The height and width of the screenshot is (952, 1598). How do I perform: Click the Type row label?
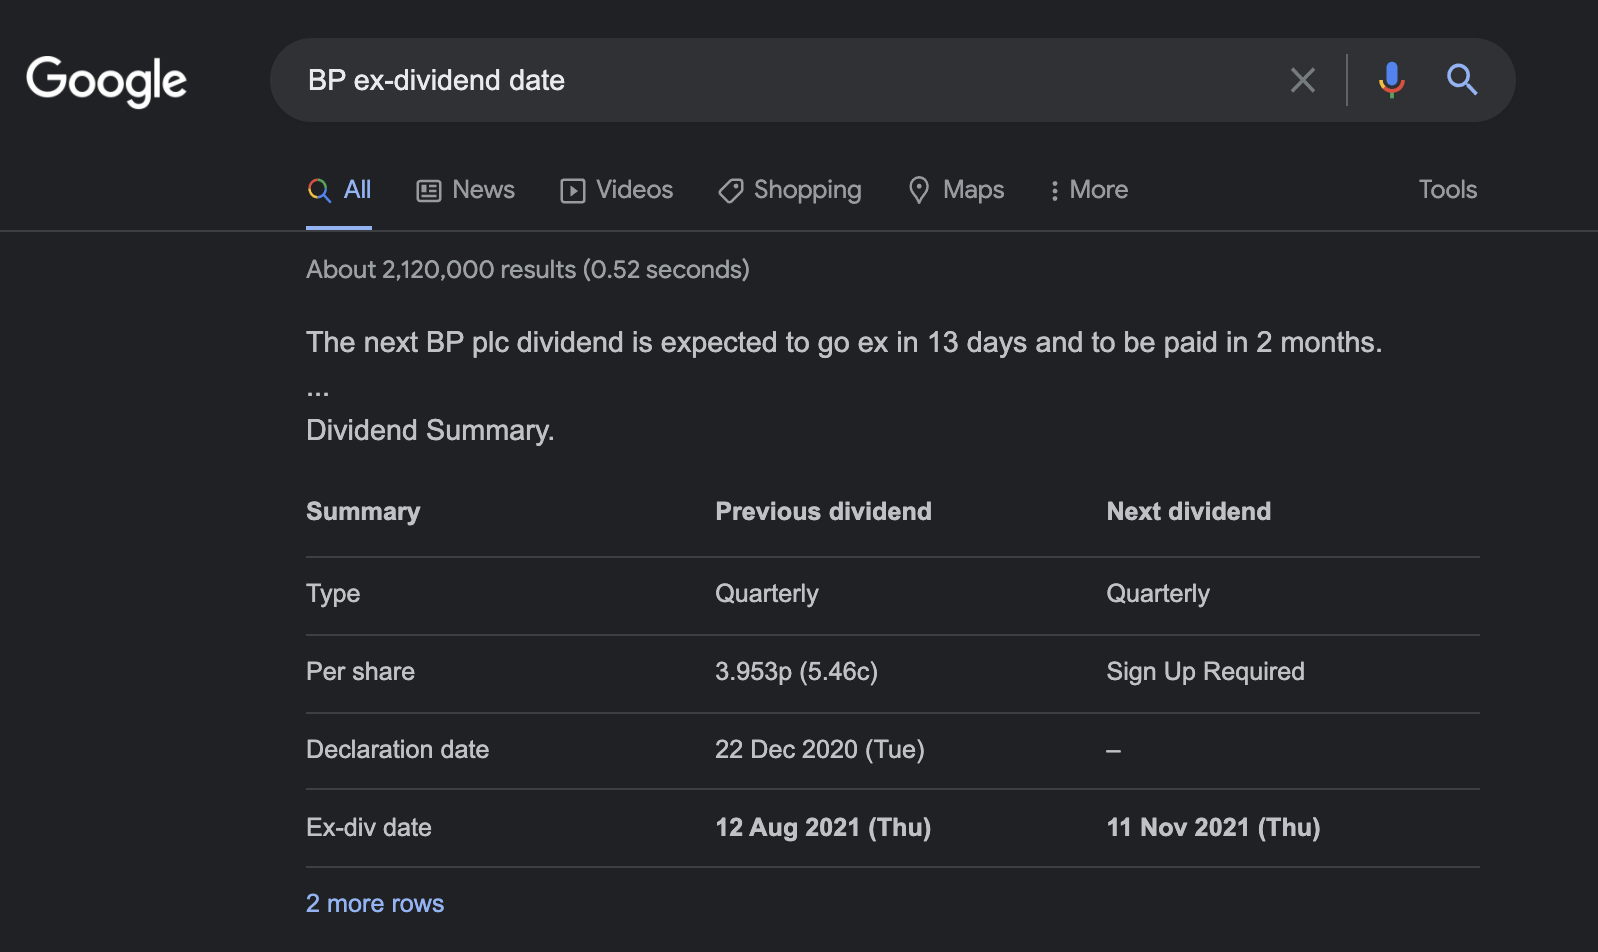point(333,594)
